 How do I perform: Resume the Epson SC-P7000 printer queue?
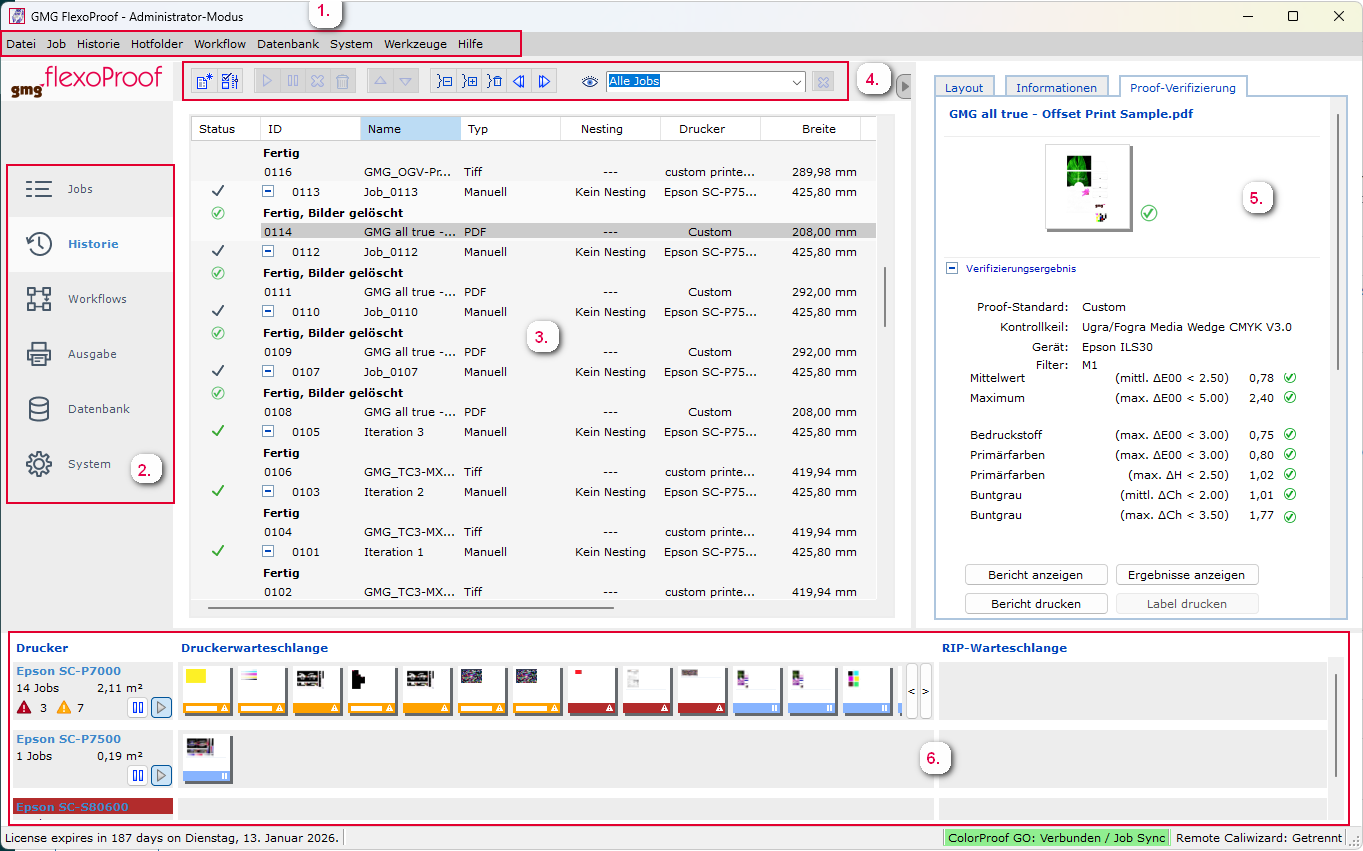click(161, 708)
